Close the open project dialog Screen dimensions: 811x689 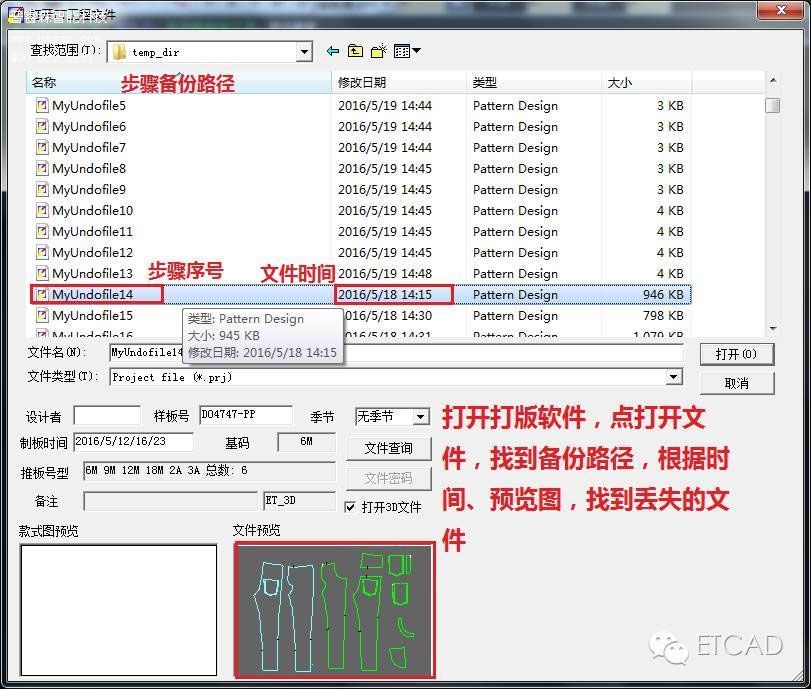782,10
